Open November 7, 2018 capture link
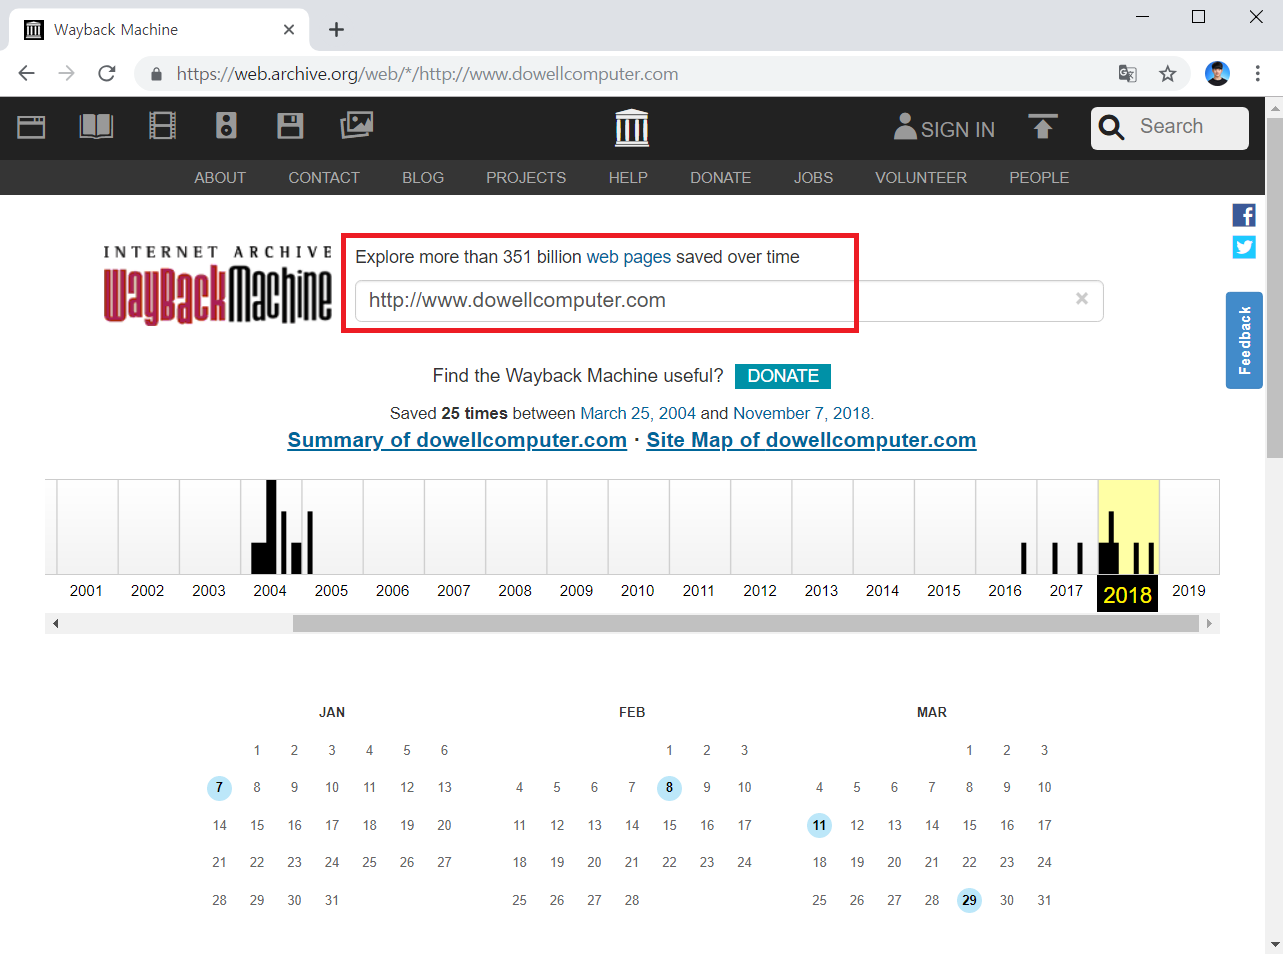The height and width of the screenshot is (954, 1283). [802, 413]
